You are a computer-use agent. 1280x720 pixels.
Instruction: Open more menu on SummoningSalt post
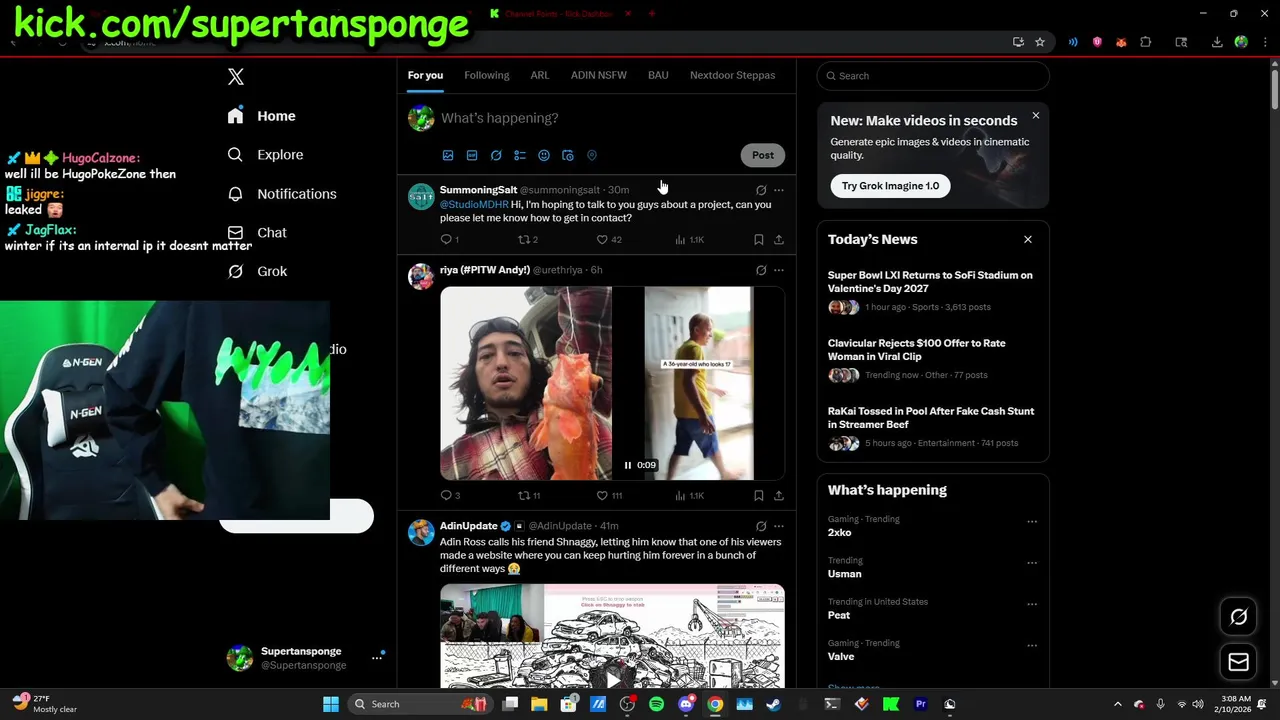pos(779,190)
